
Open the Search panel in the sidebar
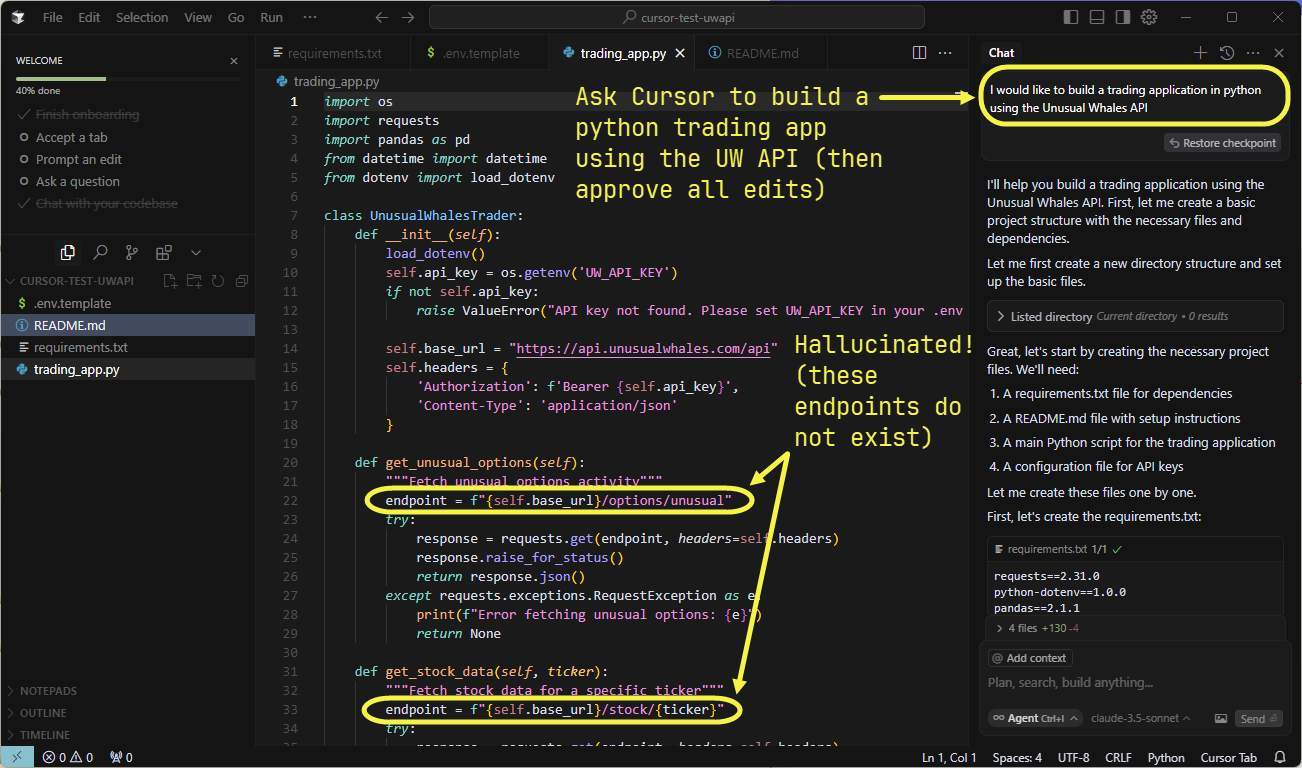point(100,252)
